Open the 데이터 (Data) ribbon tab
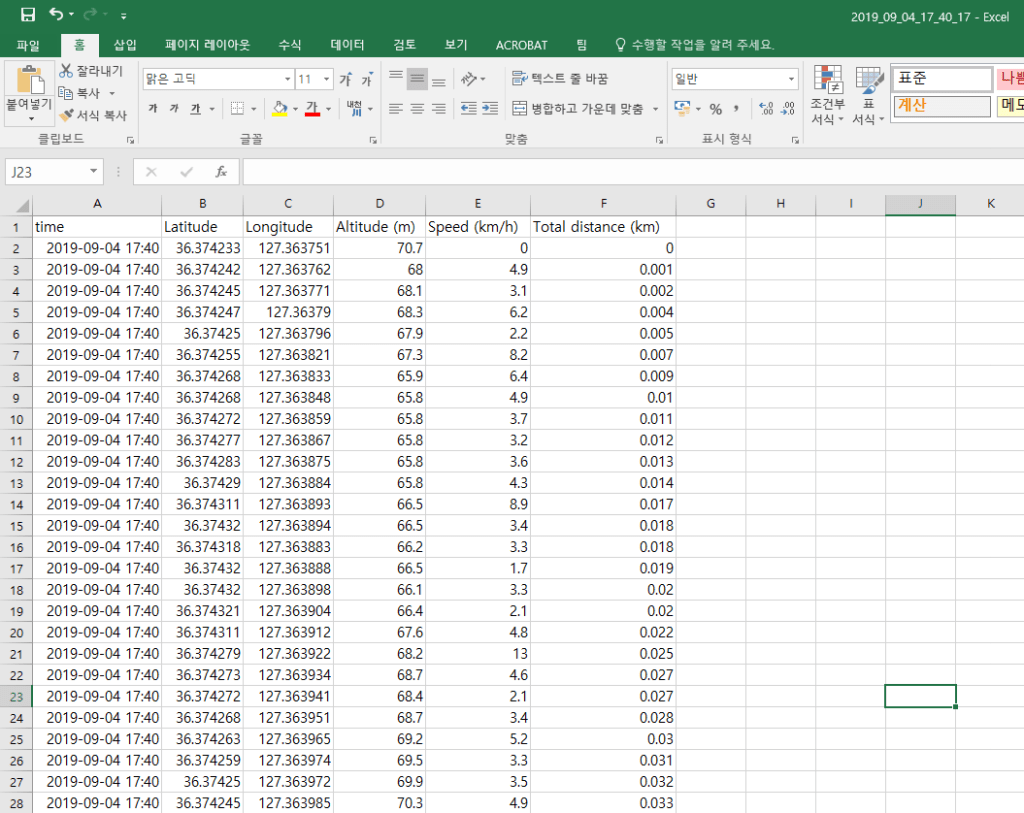The height and width of the screenshot is (813, 1024). coord(347,45)
